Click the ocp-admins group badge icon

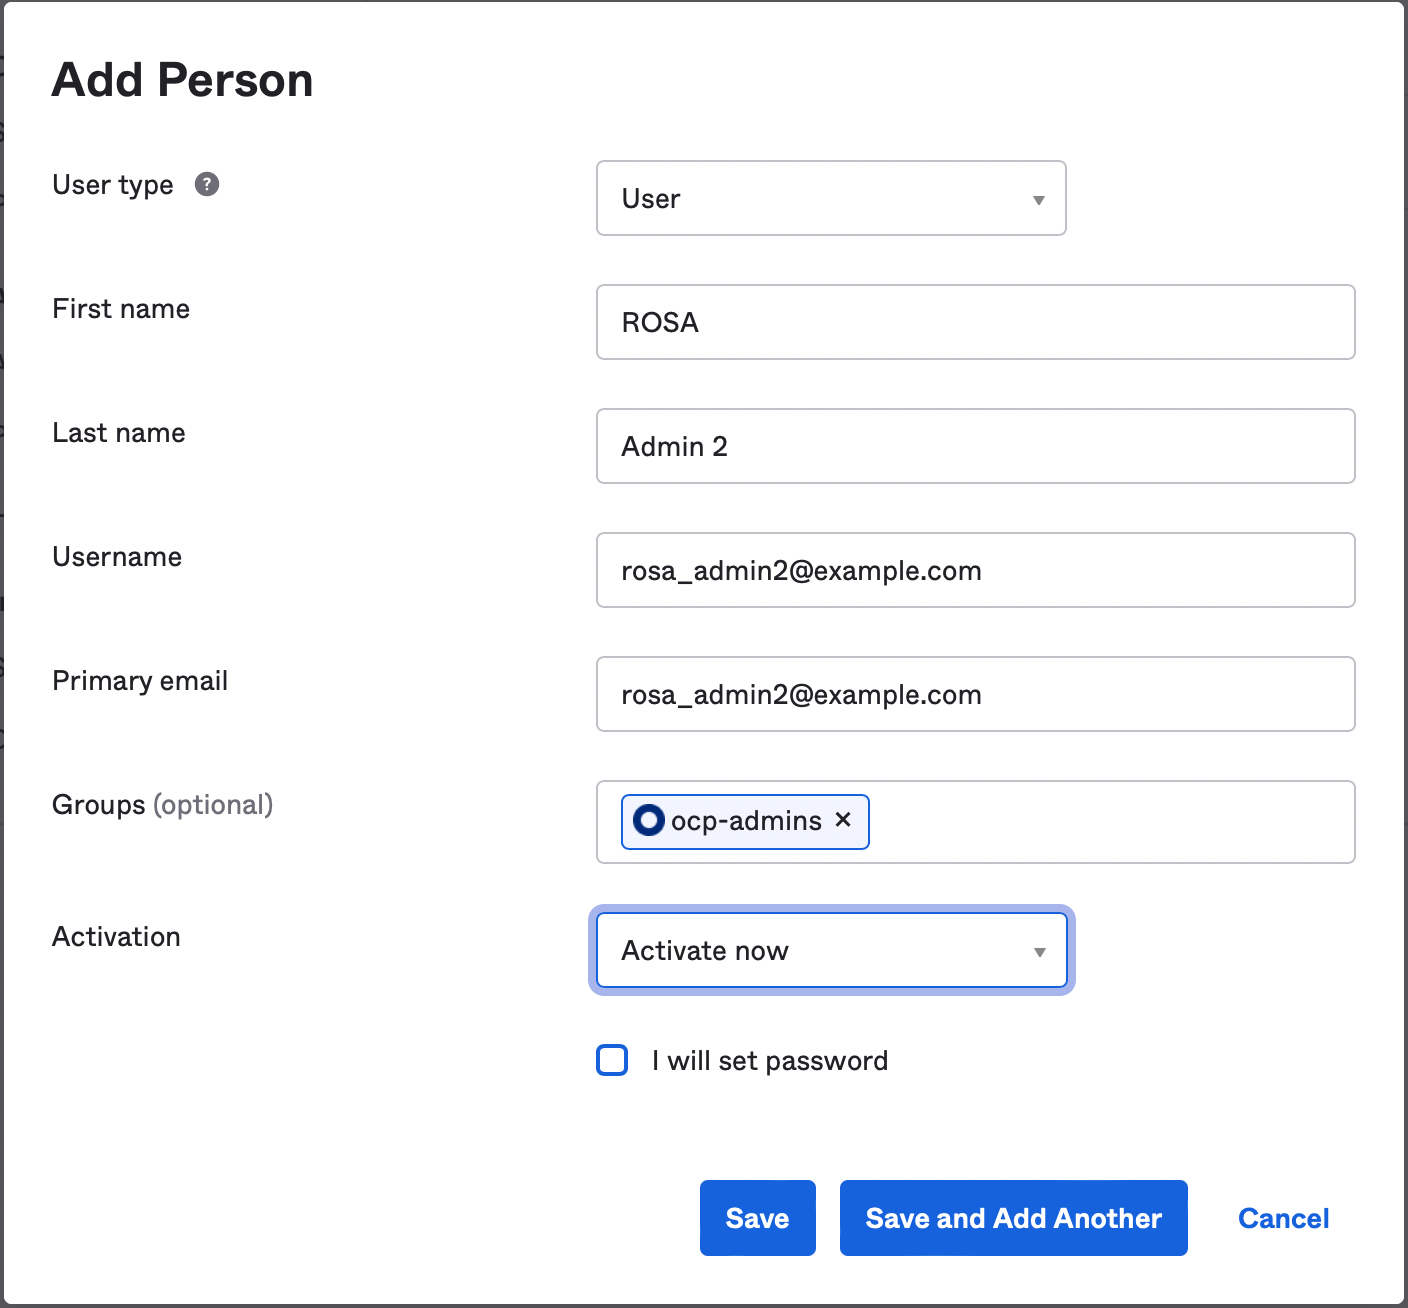coord(648,820)
